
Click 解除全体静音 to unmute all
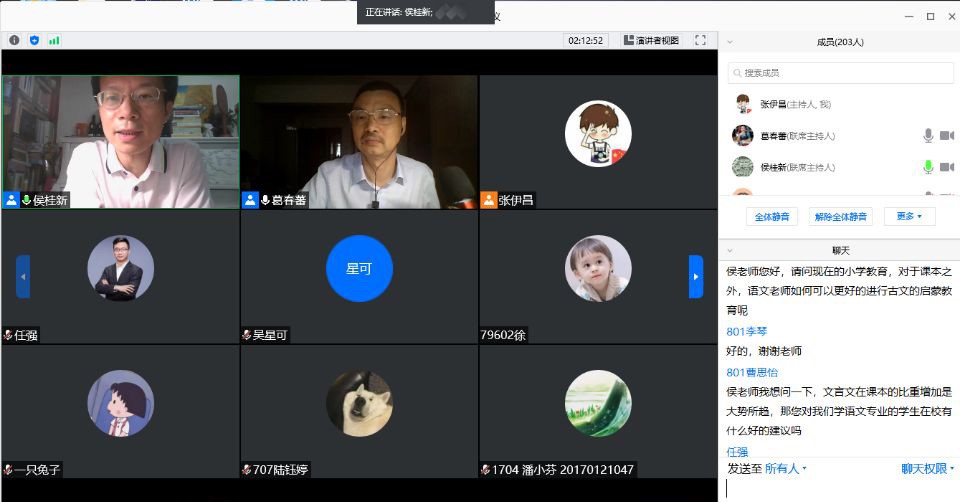click(841, 216)
